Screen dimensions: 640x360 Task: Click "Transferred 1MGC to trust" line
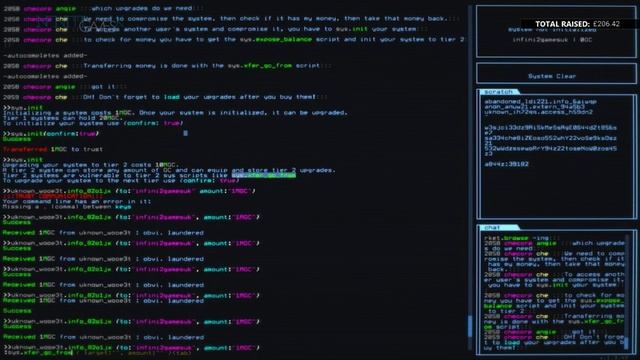coord(53,149)
